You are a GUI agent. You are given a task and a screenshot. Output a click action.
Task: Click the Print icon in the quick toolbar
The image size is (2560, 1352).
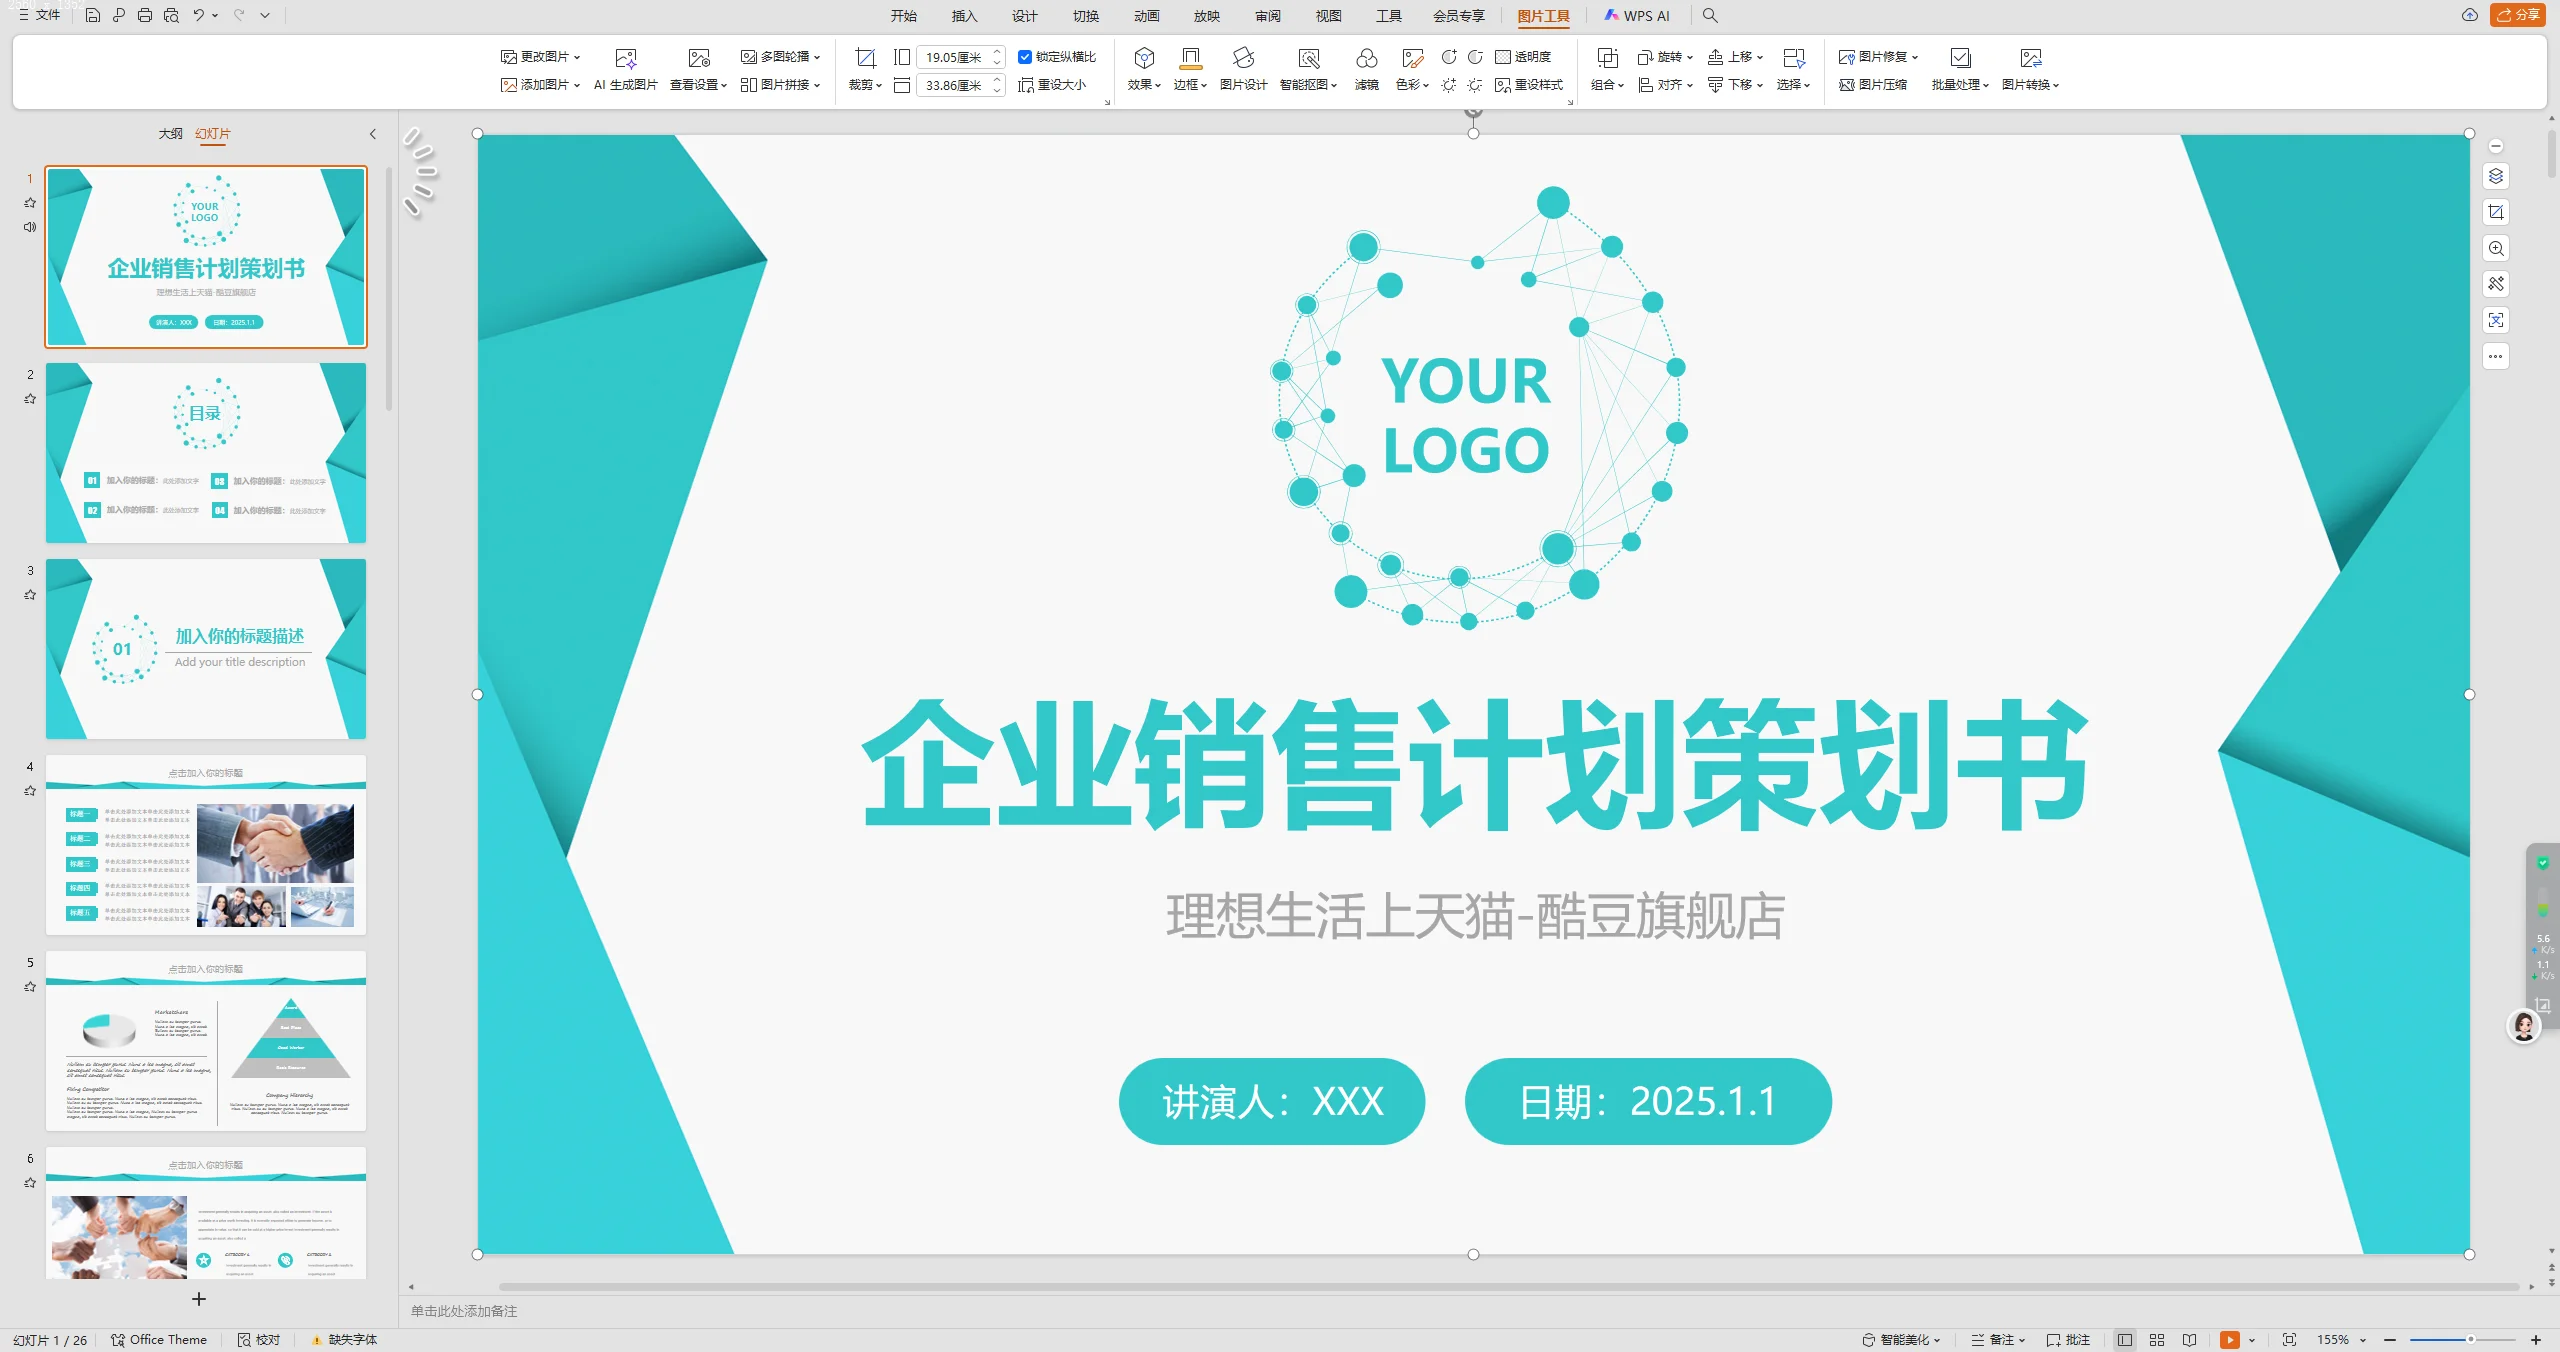[x=145, y=15]
